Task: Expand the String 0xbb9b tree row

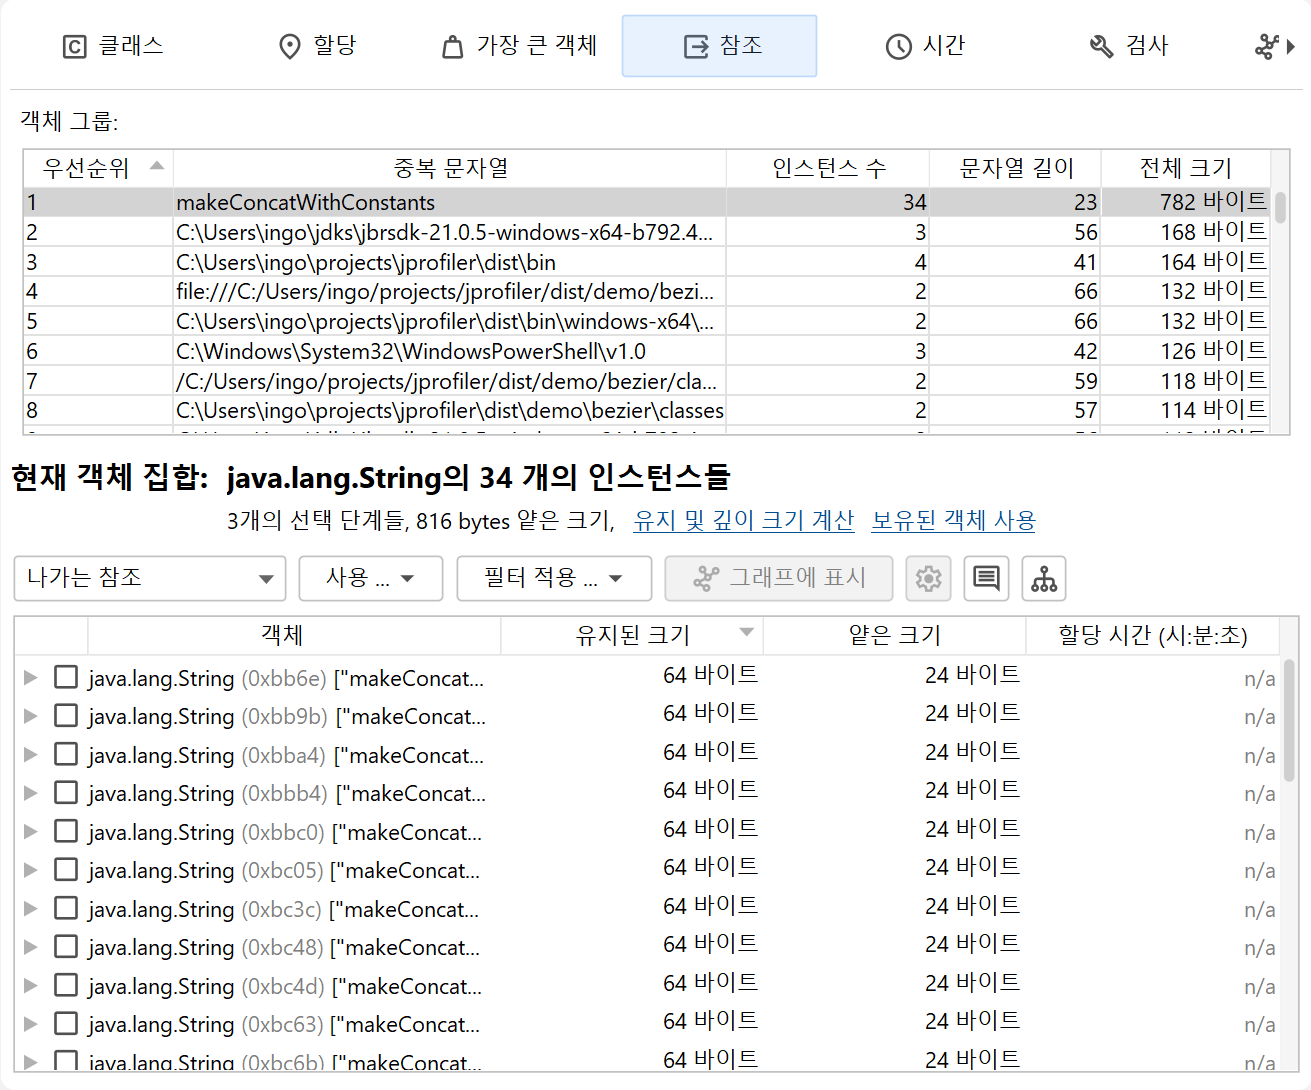Action: pyautogui.click(x=31, y=716)
